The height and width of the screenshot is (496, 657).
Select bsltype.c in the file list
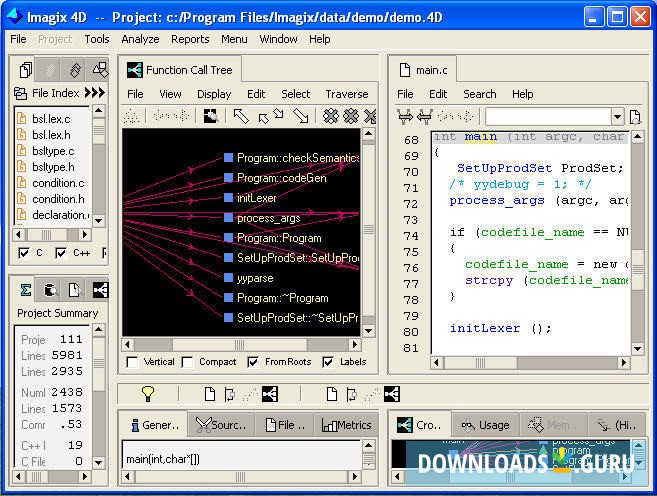tap(53, 151)
